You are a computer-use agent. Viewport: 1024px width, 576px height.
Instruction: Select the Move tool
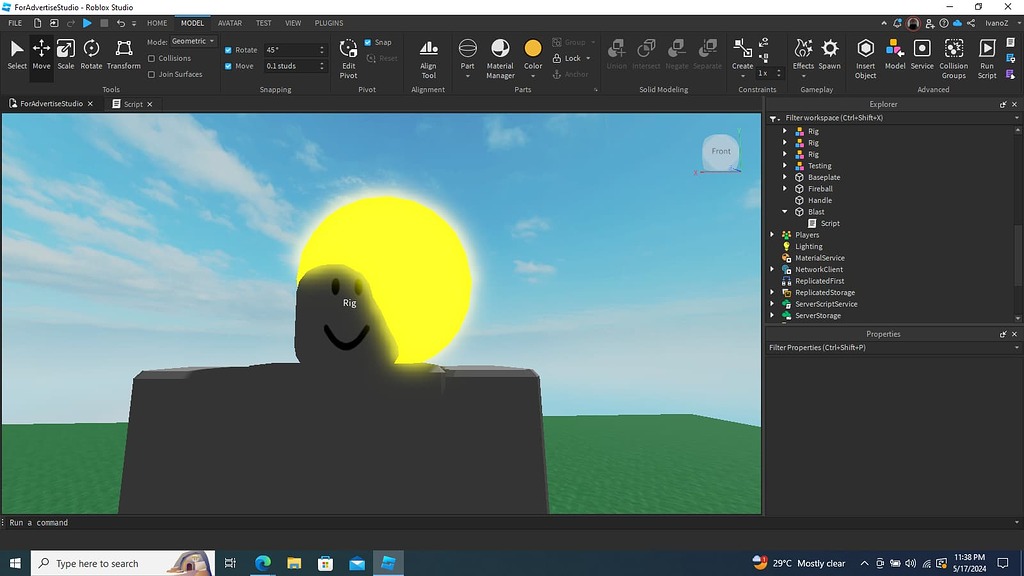point(41,55)
